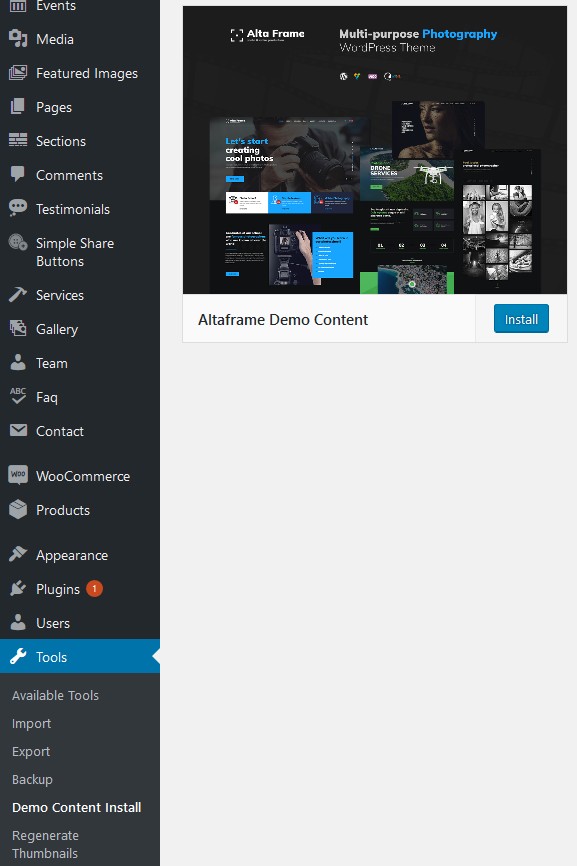
Task: Click the Simple Share Buttons icon
Action: click(18, 242)
